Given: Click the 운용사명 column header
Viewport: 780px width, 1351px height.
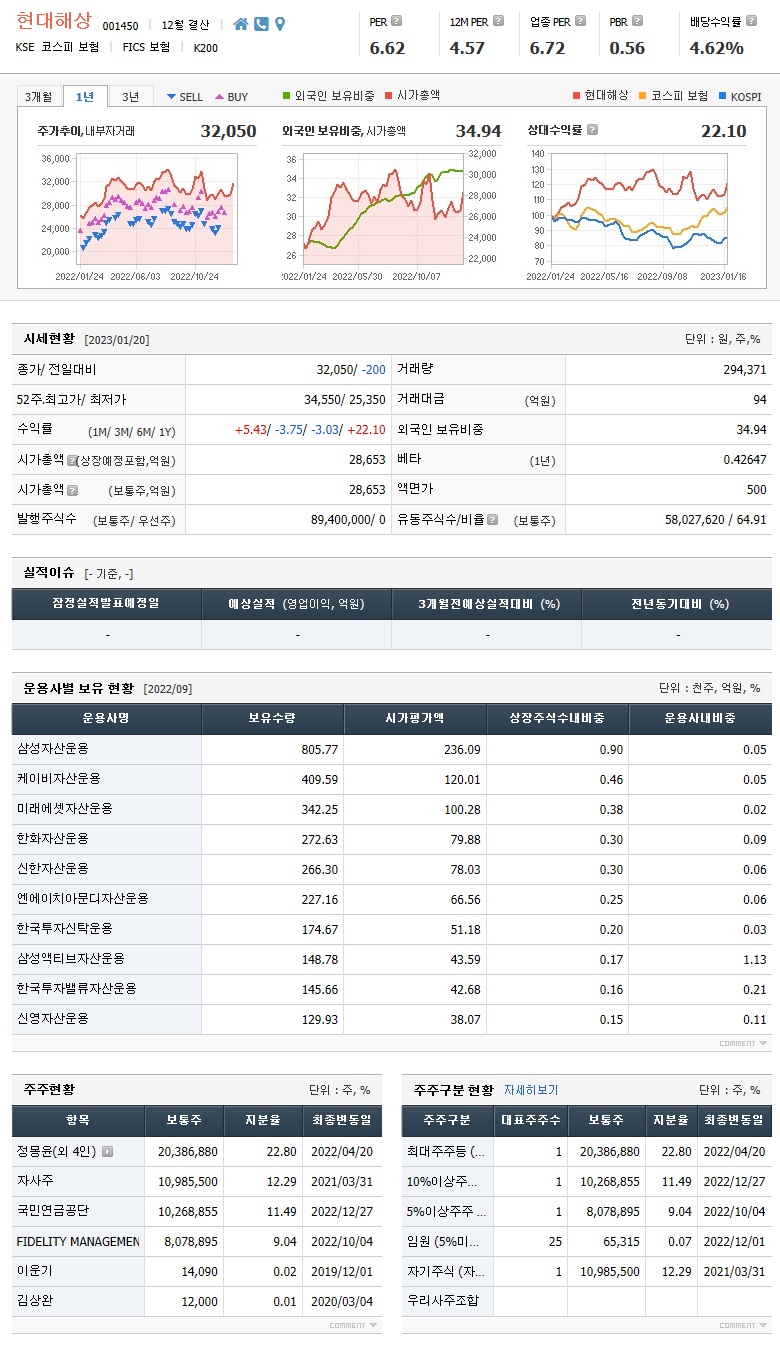Looking at the screenshot, I should pyautogui.click(x=107, y=718).
